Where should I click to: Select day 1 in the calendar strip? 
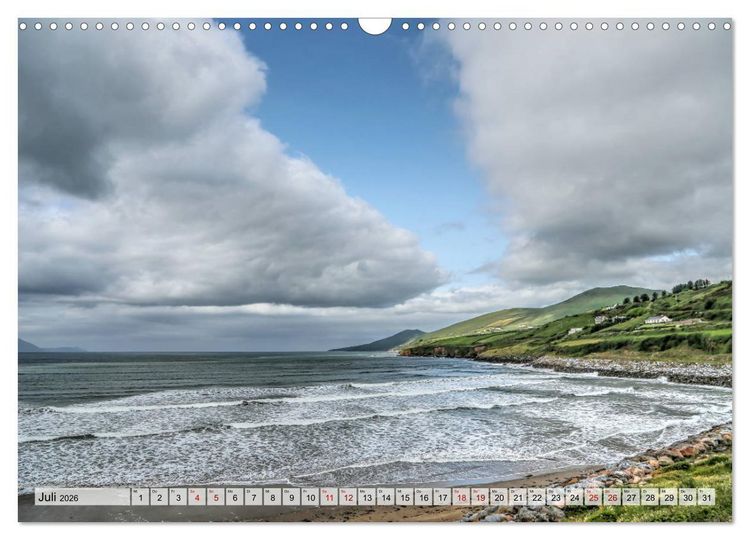coord(140,496)
